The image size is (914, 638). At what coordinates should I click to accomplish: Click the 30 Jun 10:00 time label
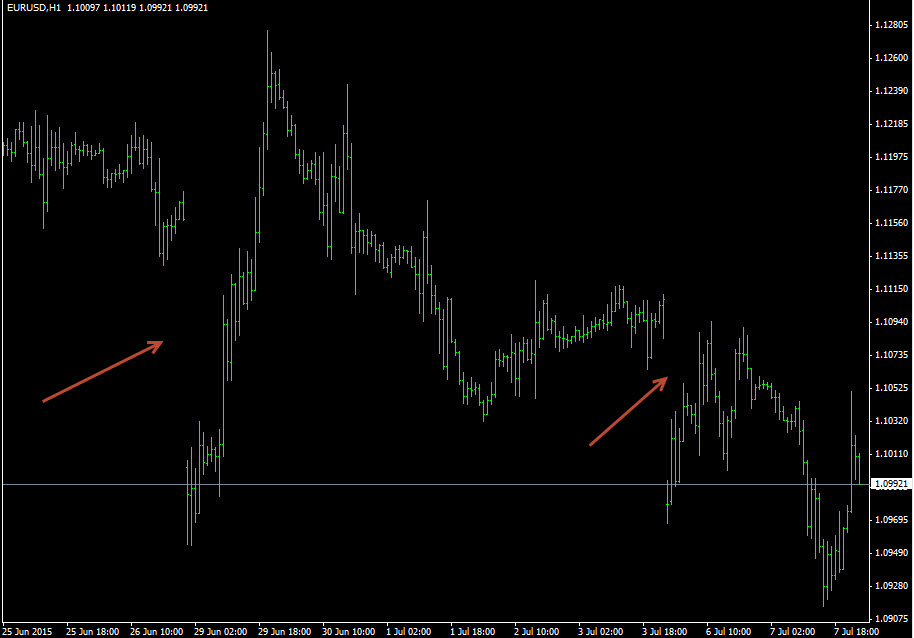pos(349,631)
